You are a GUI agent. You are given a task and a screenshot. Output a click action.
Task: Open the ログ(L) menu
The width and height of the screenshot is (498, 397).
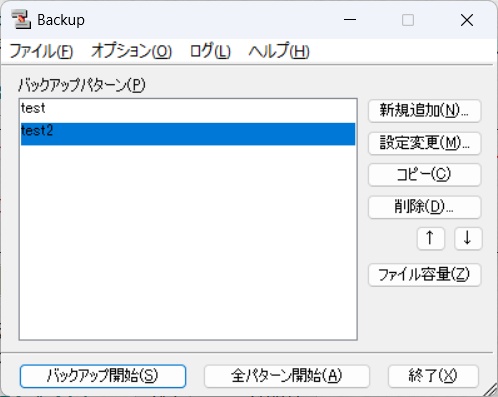pyautogui.click(x=210, y=51)
